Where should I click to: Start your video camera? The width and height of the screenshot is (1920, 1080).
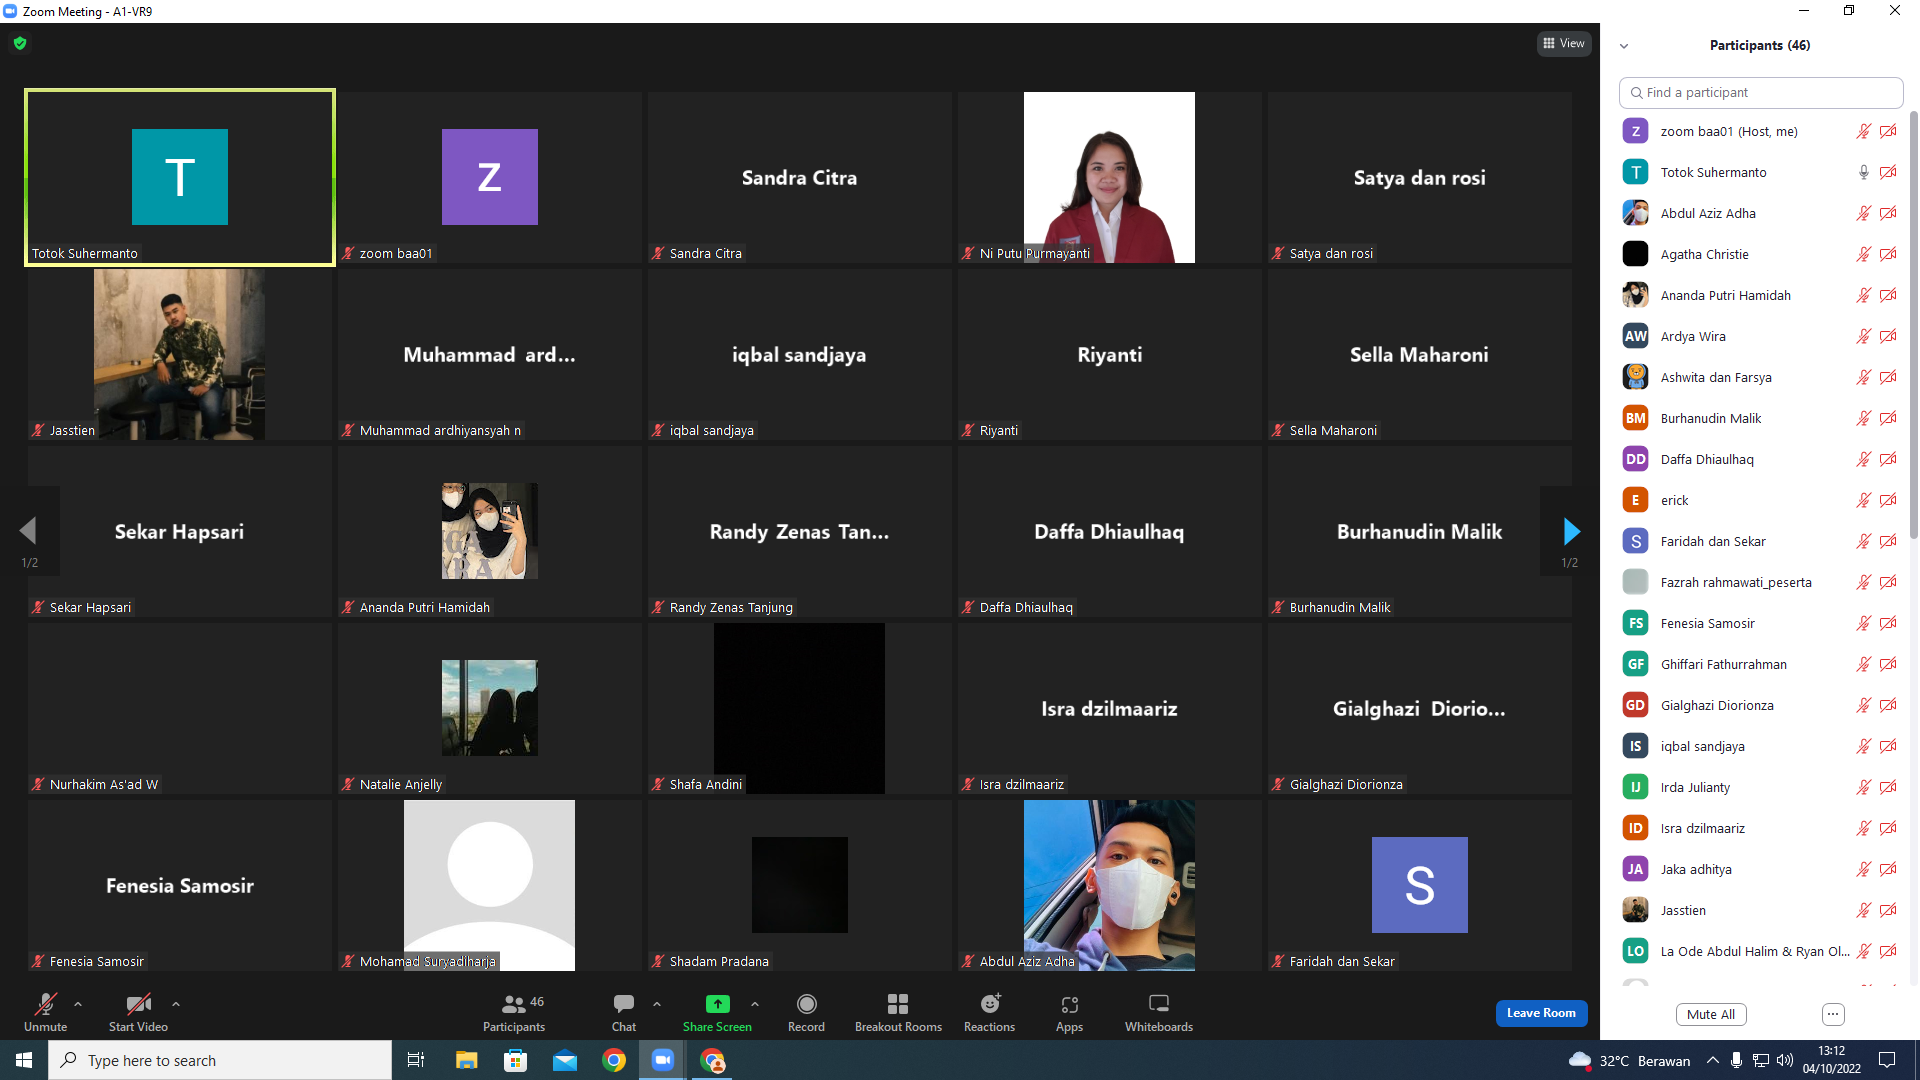(x=138, y=1012)
